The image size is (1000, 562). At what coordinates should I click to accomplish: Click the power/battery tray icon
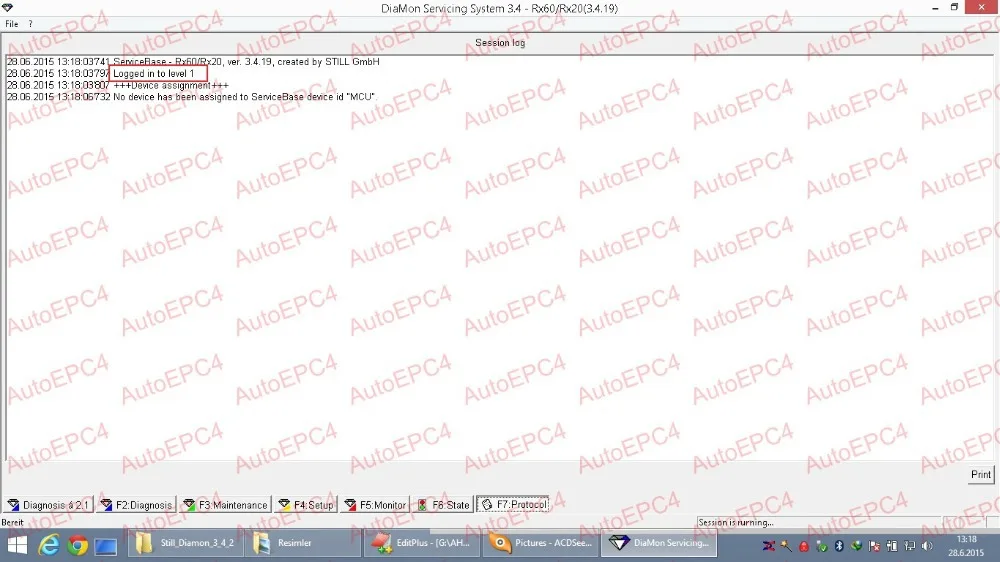click(x=892, y=546)
